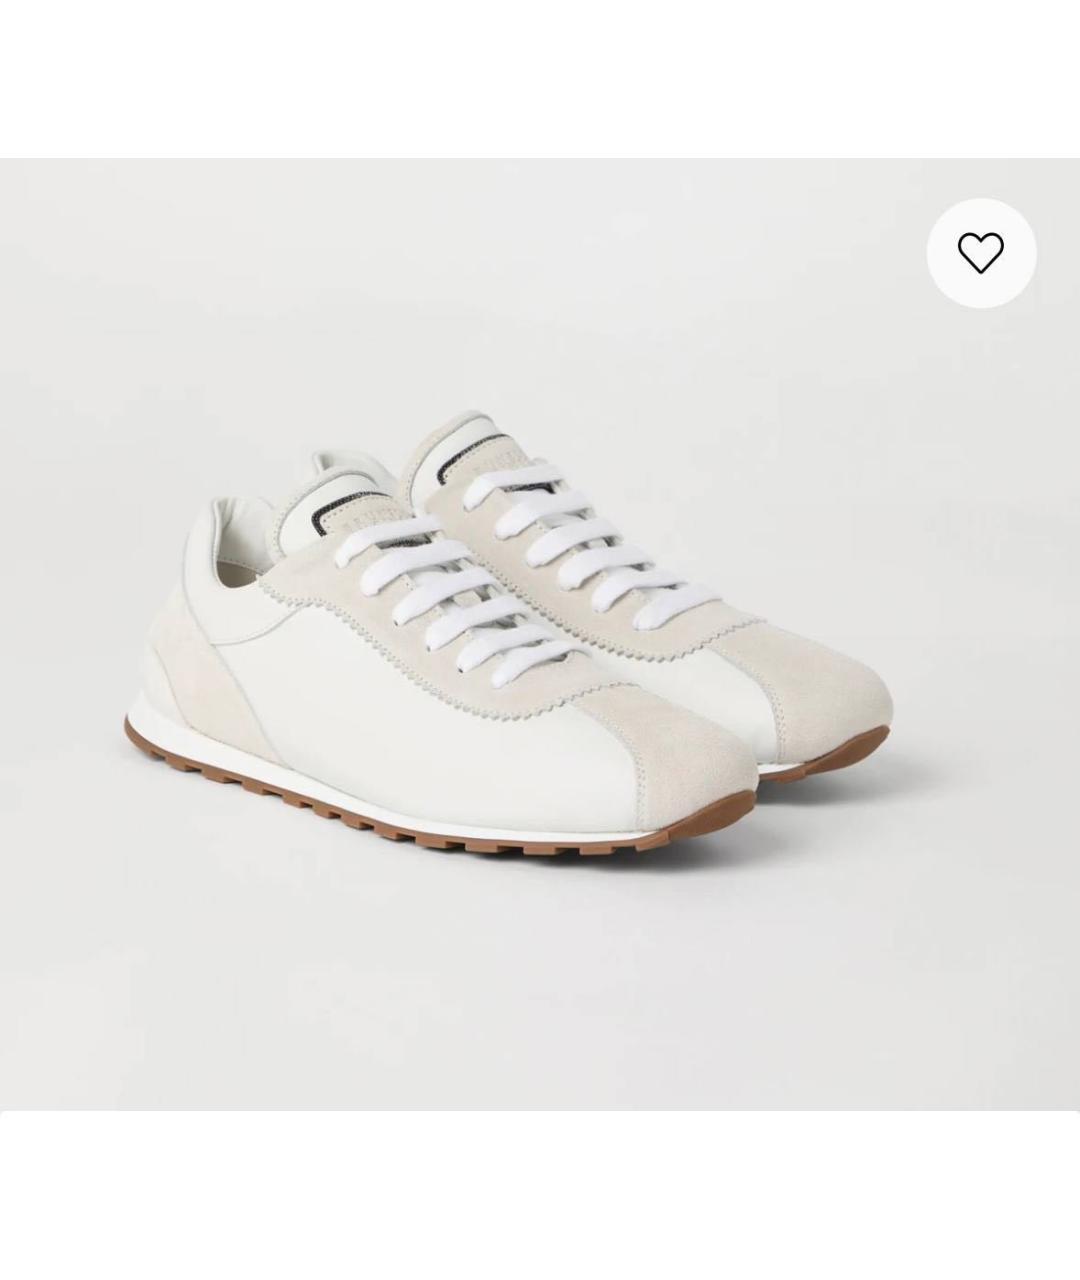Open the white sneakers product photo

click(540, 634)
